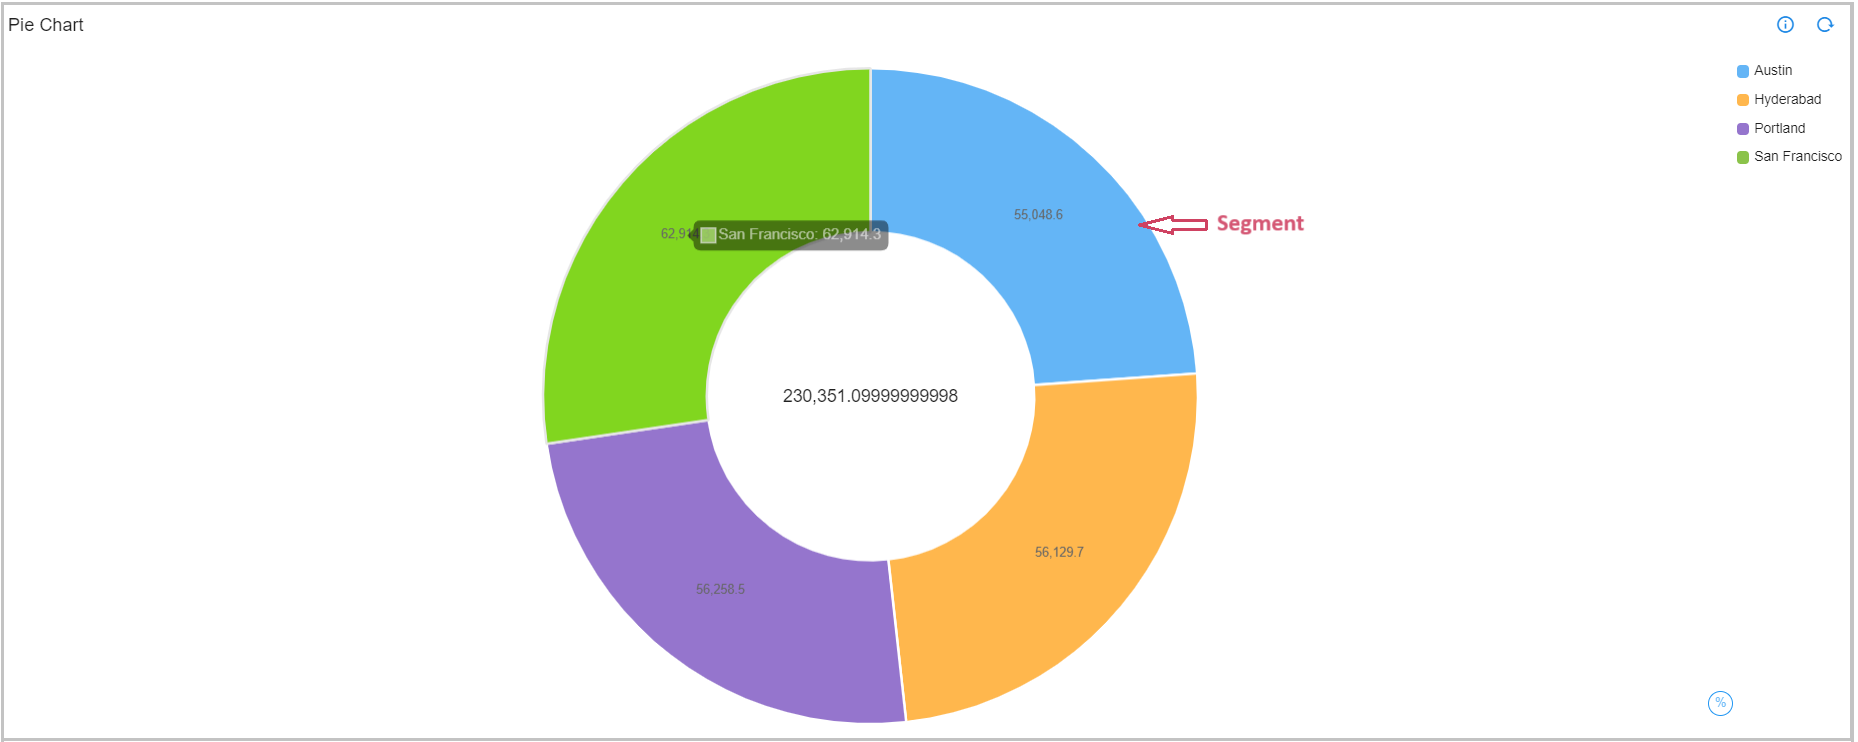Click the San Francisco: 62,914.3 tooltip
The height and width of the screenshot is (742, 1858).
[x=791, y=235]
